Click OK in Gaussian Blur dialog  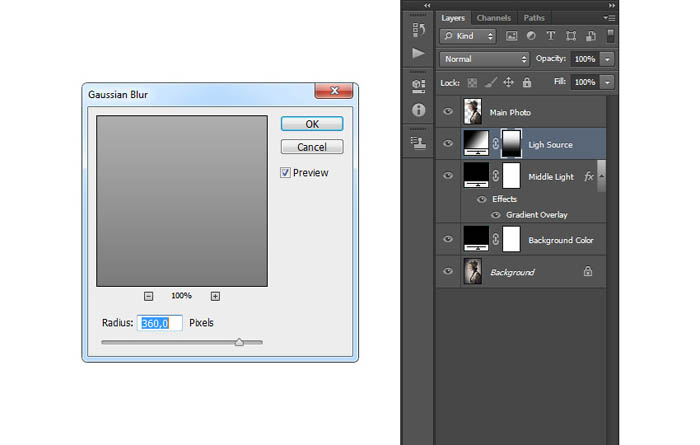tap(312, 124)
